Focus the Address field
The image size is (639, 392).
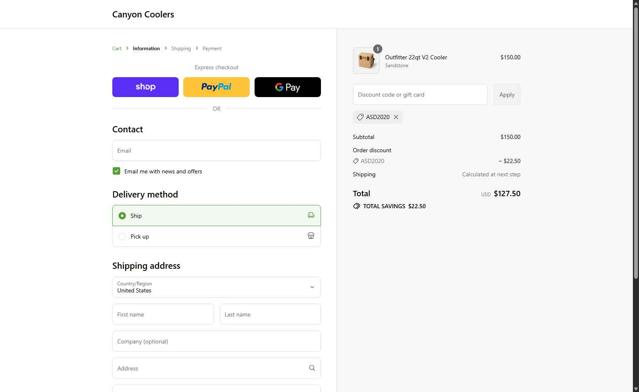pos(216,368)
